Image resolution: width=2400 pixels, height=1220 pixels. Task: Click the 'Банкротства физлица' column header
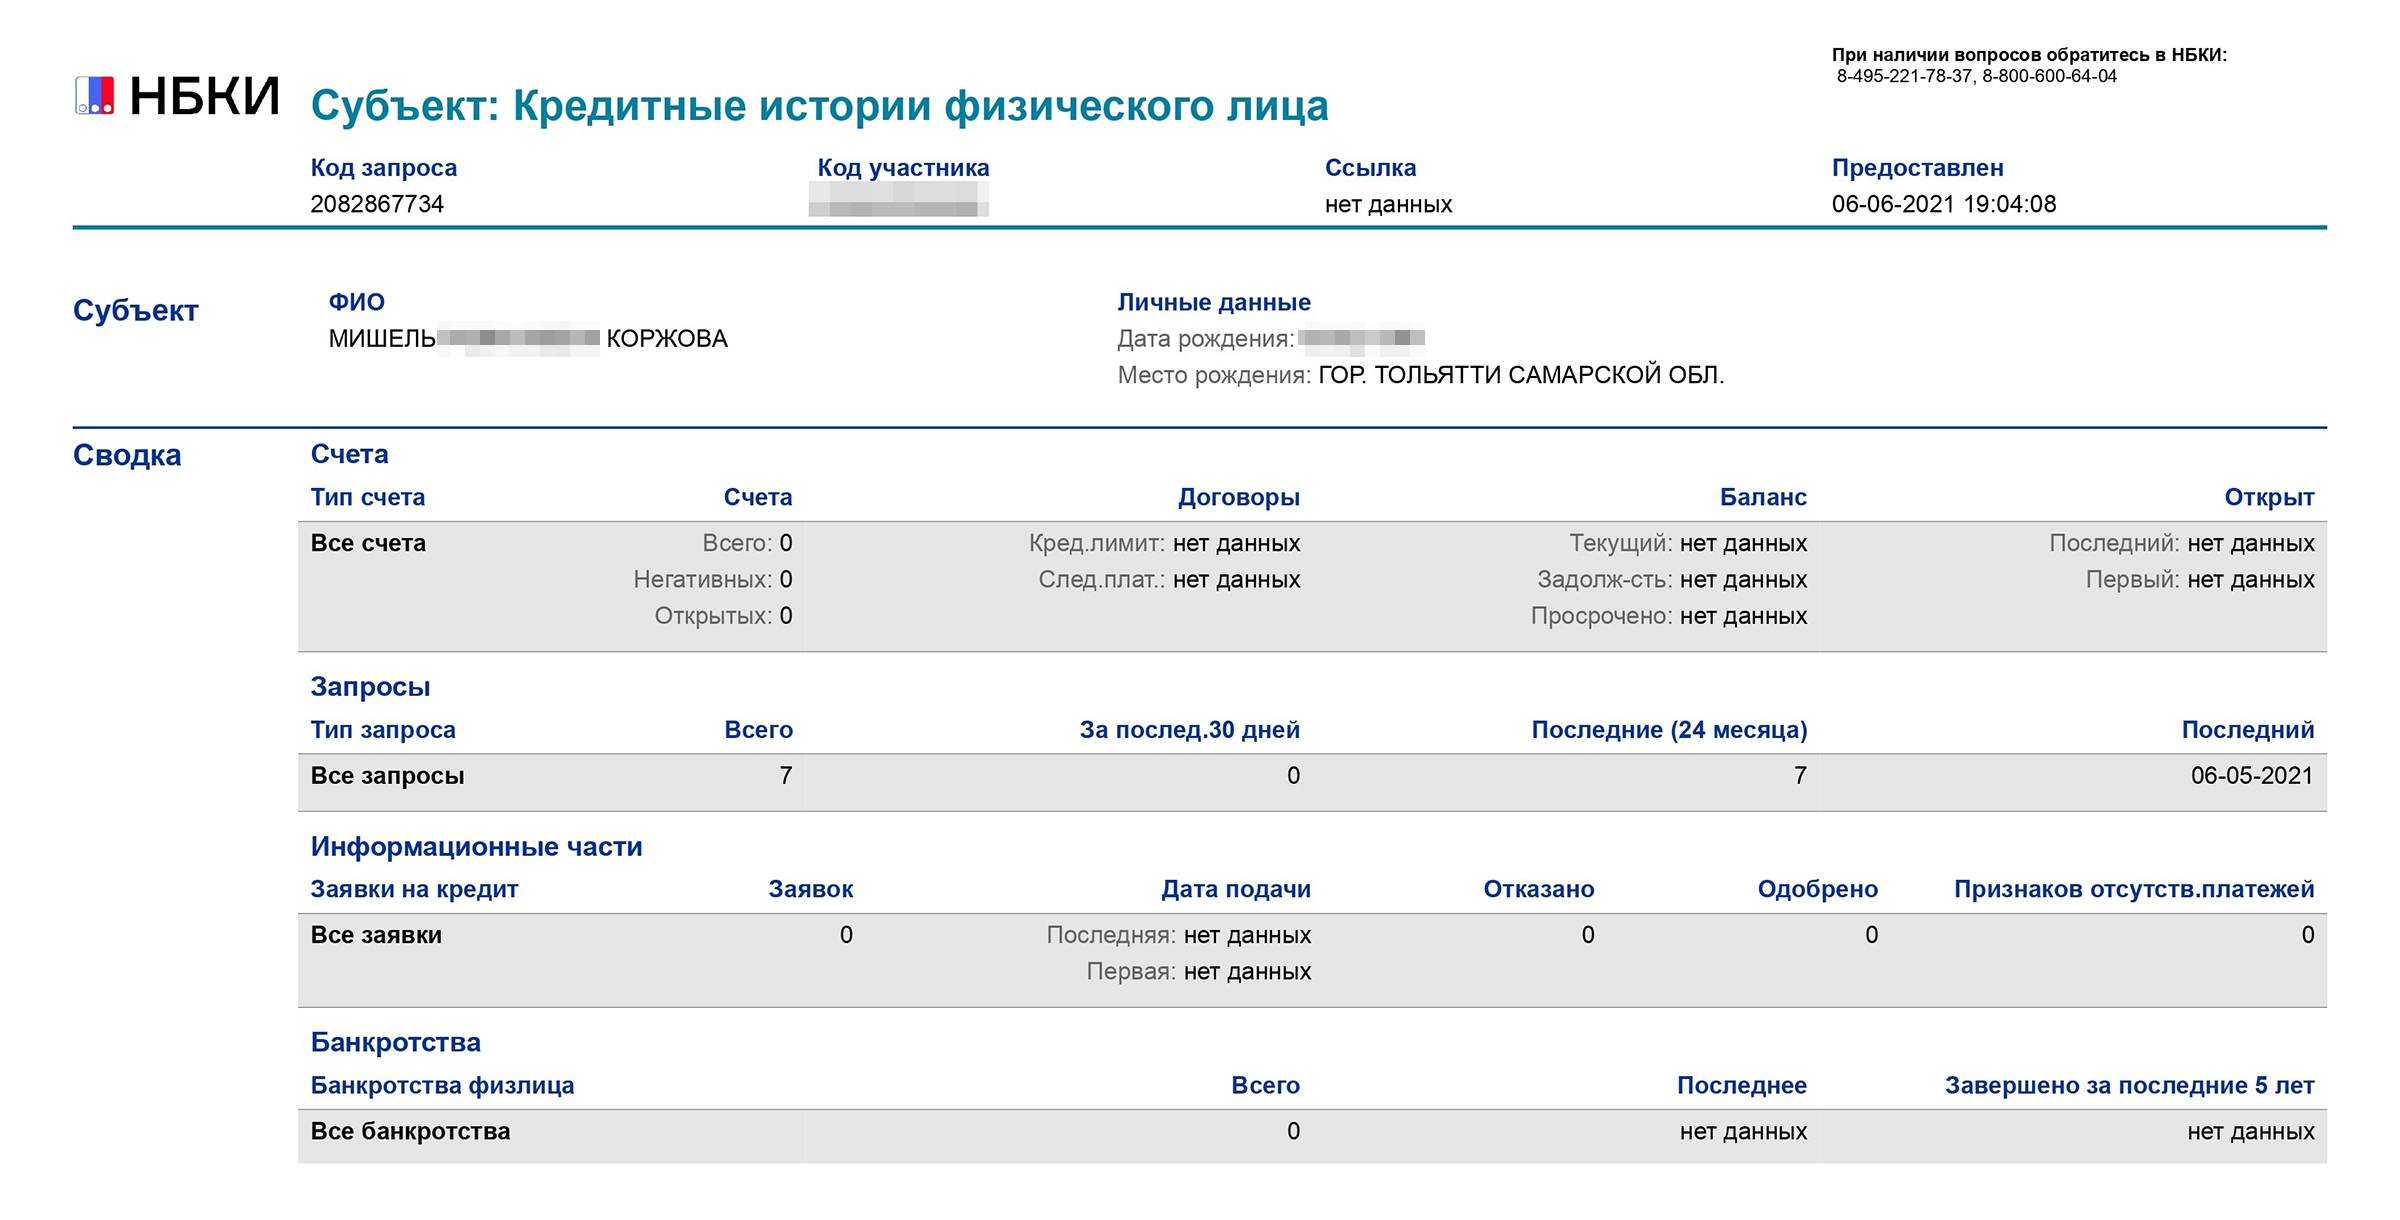(442, 1086)
